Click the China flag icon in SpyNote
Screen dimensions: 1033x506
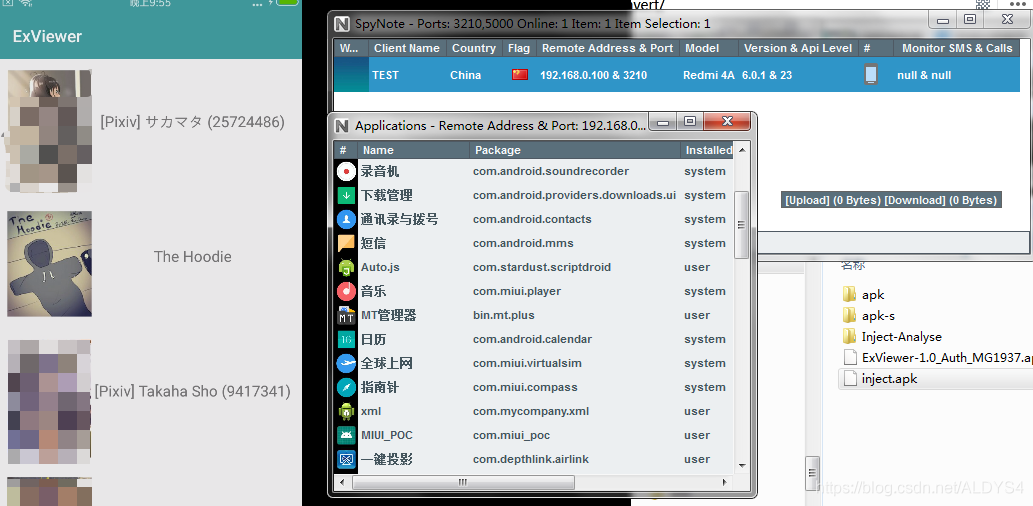pyautogui.click(x=520, y=75)
